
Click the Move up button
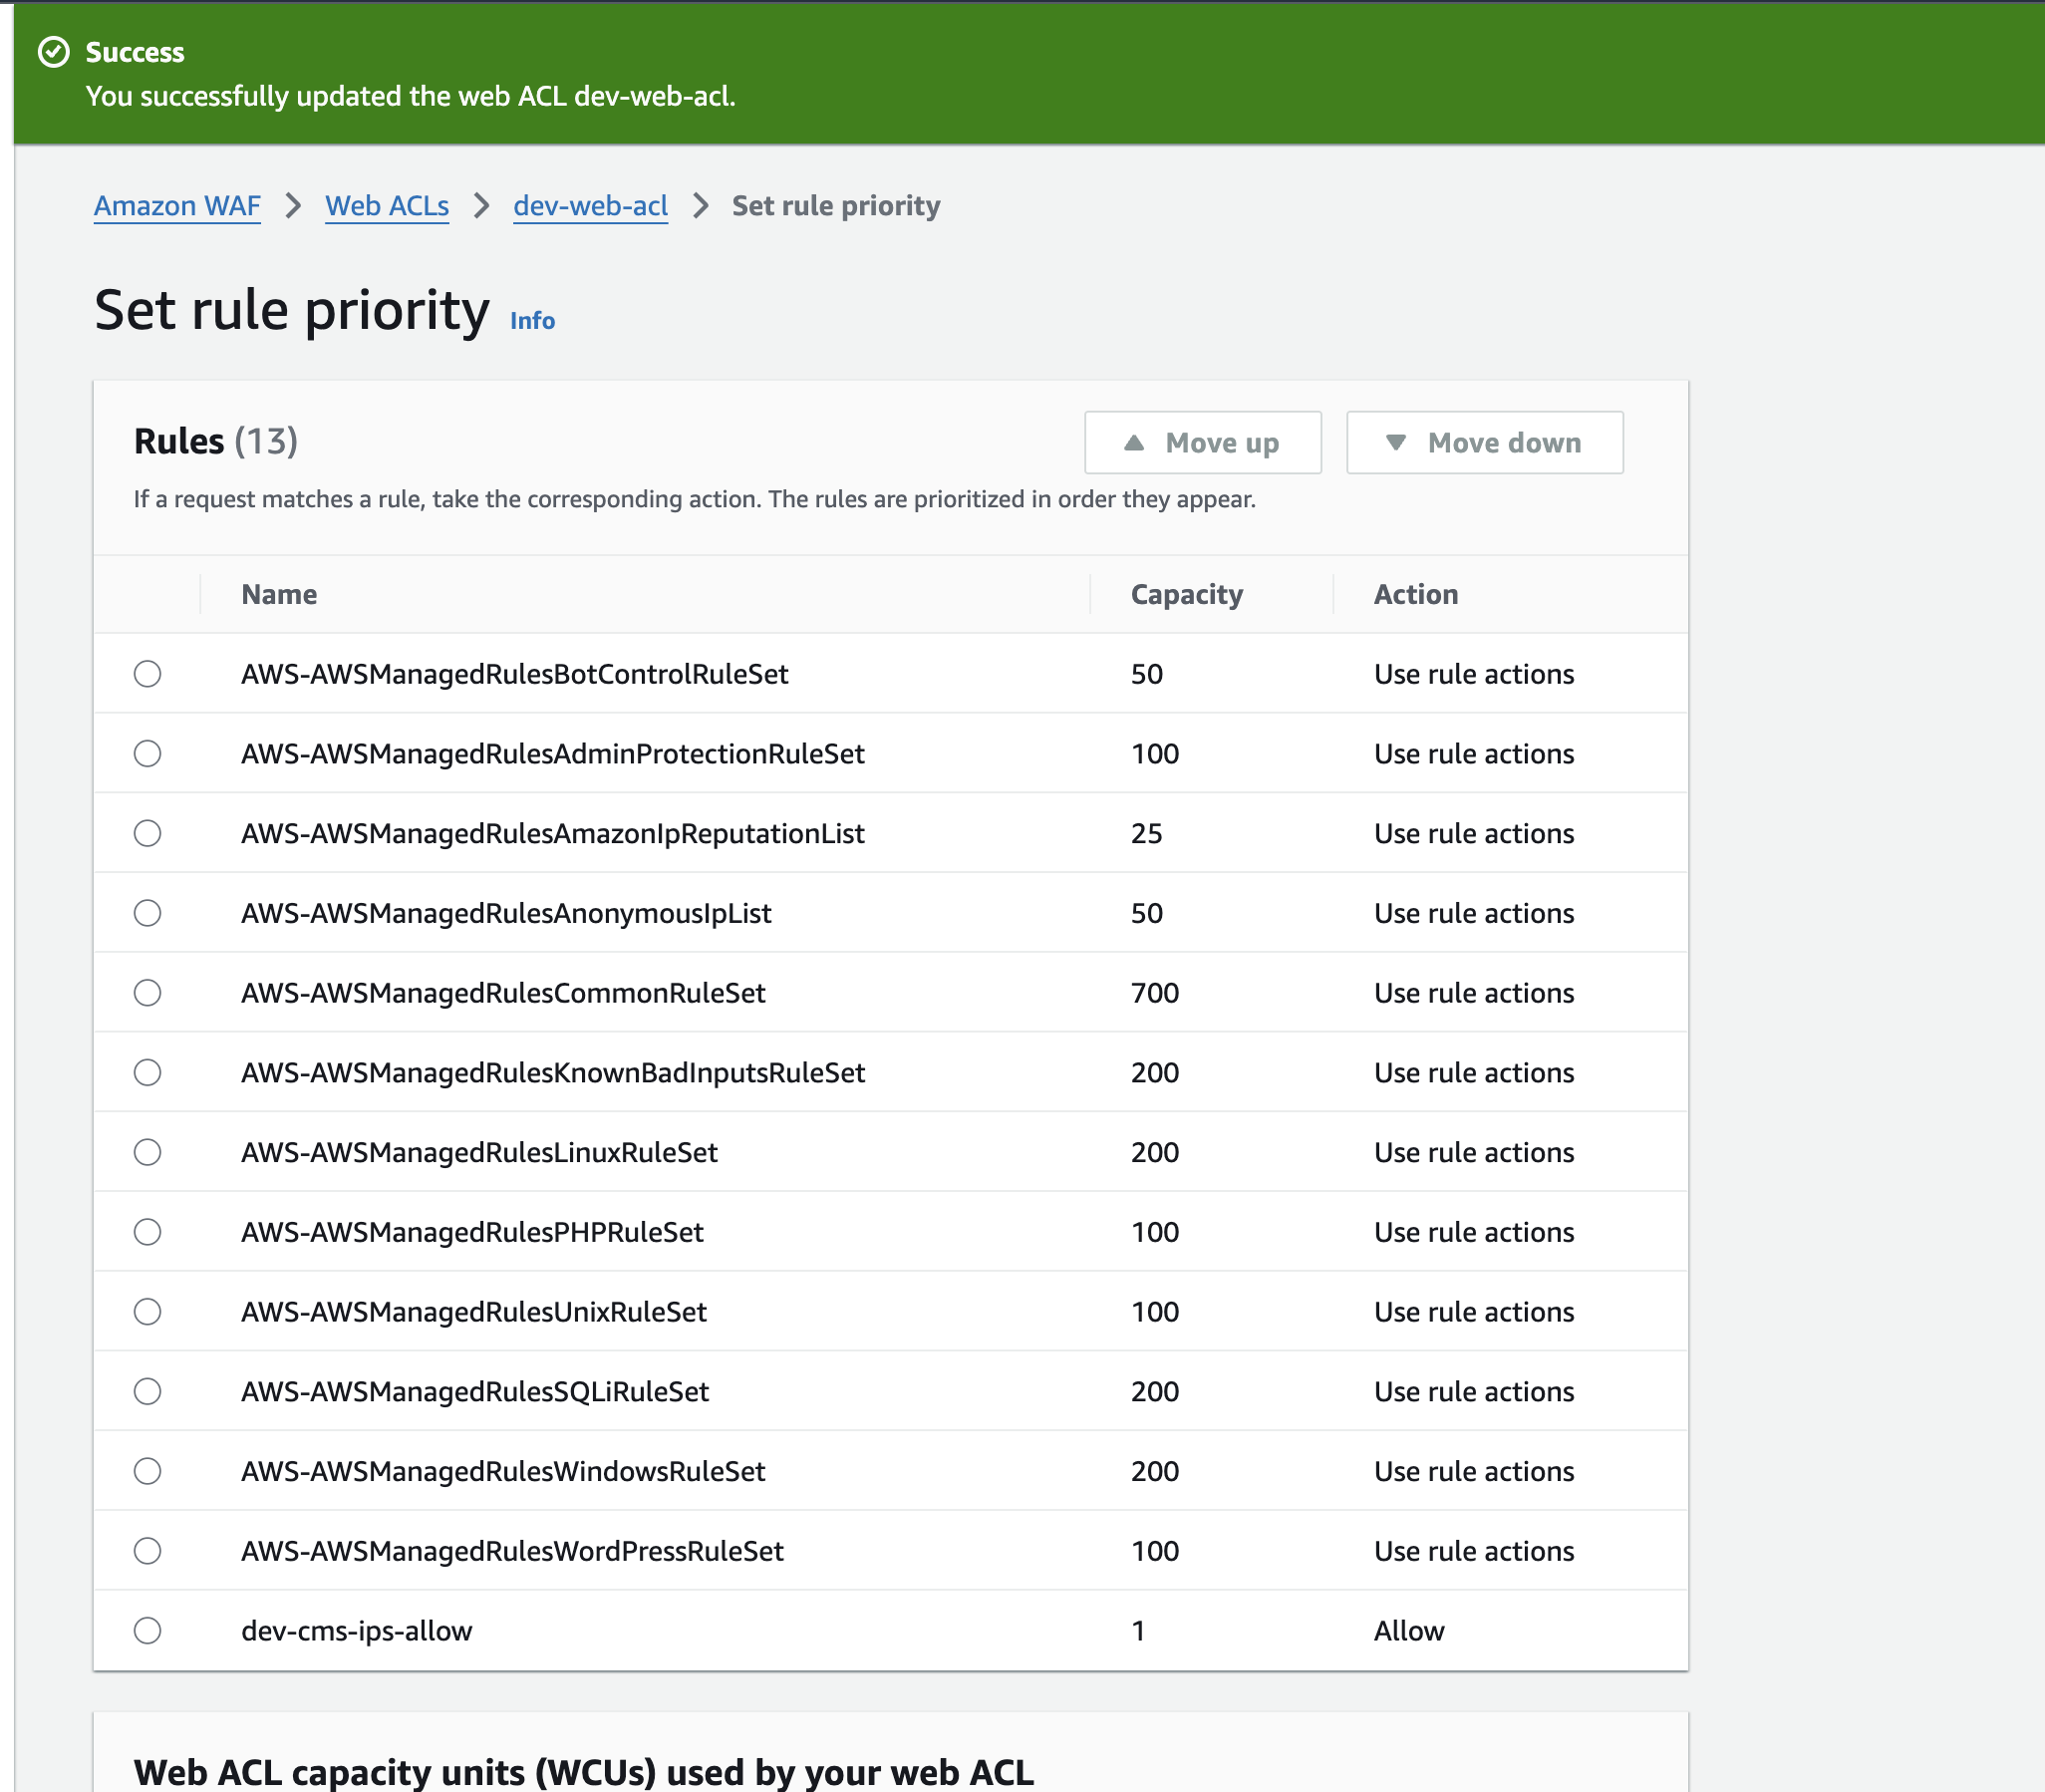click(x=1202, y=442)
